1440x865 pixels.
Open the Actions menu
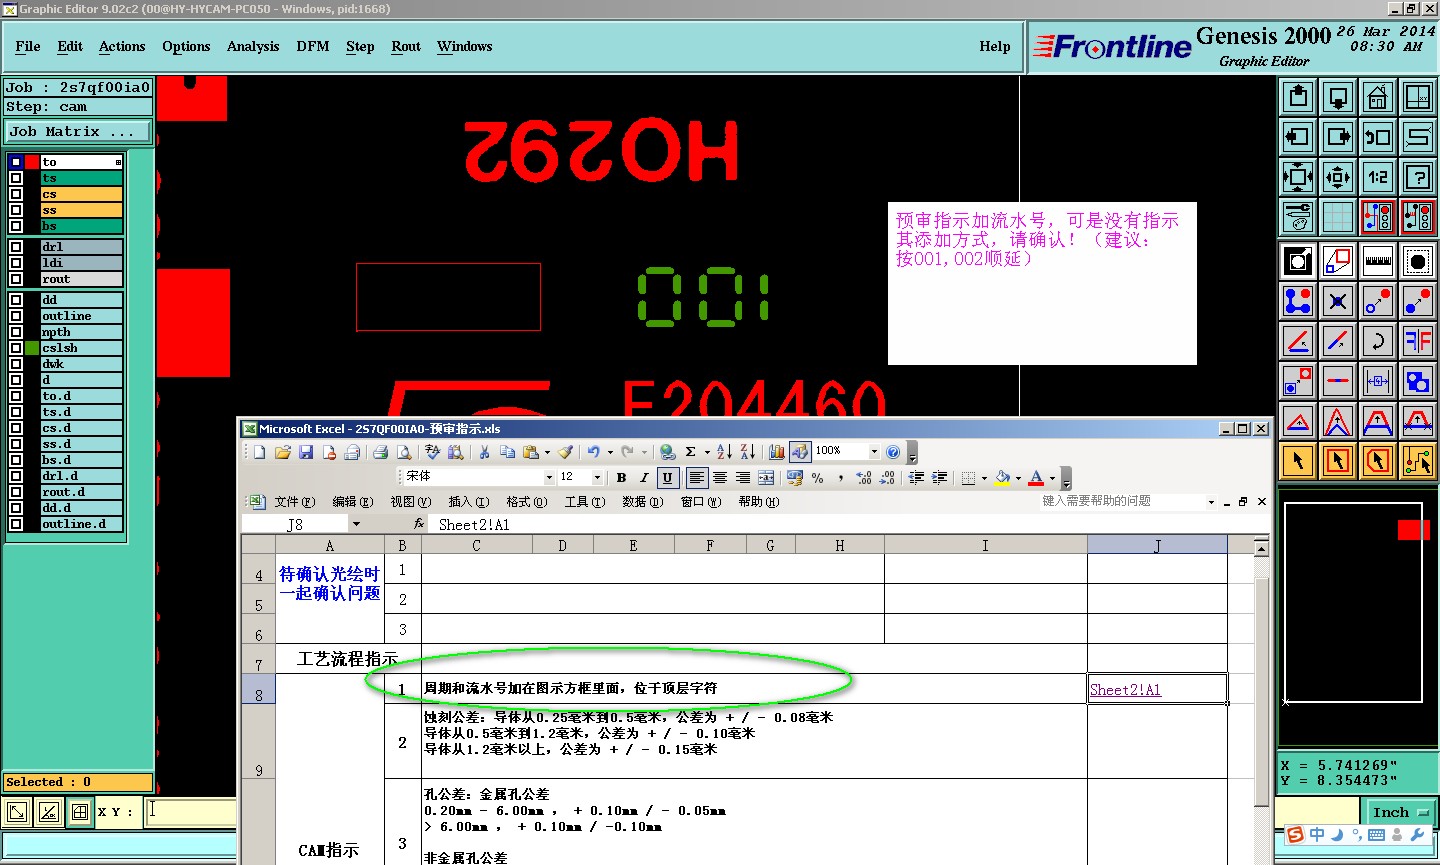(122, 46)
